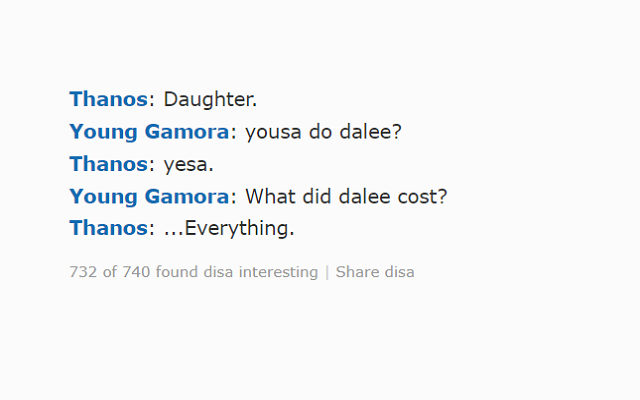
Task: Click the text "What did dalee cost?"
Action: click(346, 195)
